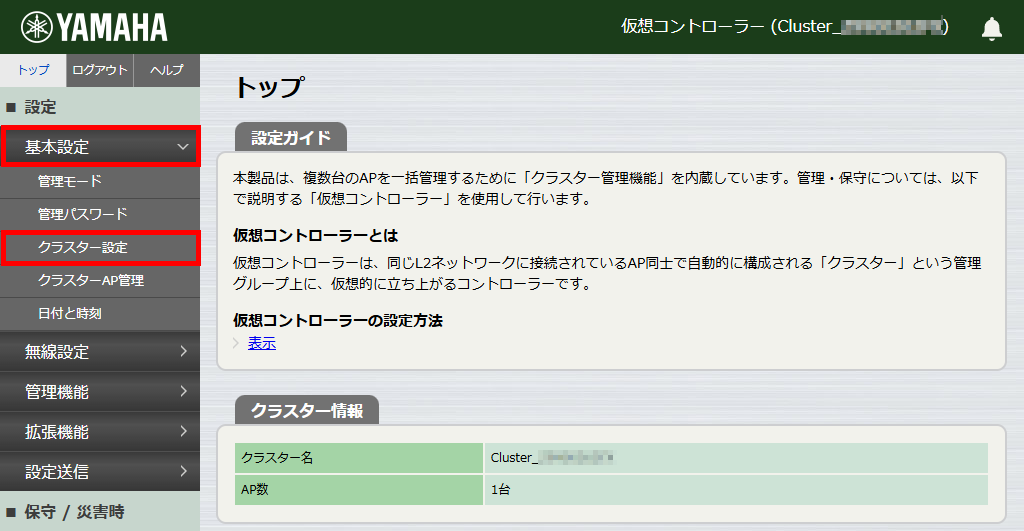Viewport: 1024px width, 531px height.
Task: Click the Yamaha logo in the header
Action: pos(94,27)
